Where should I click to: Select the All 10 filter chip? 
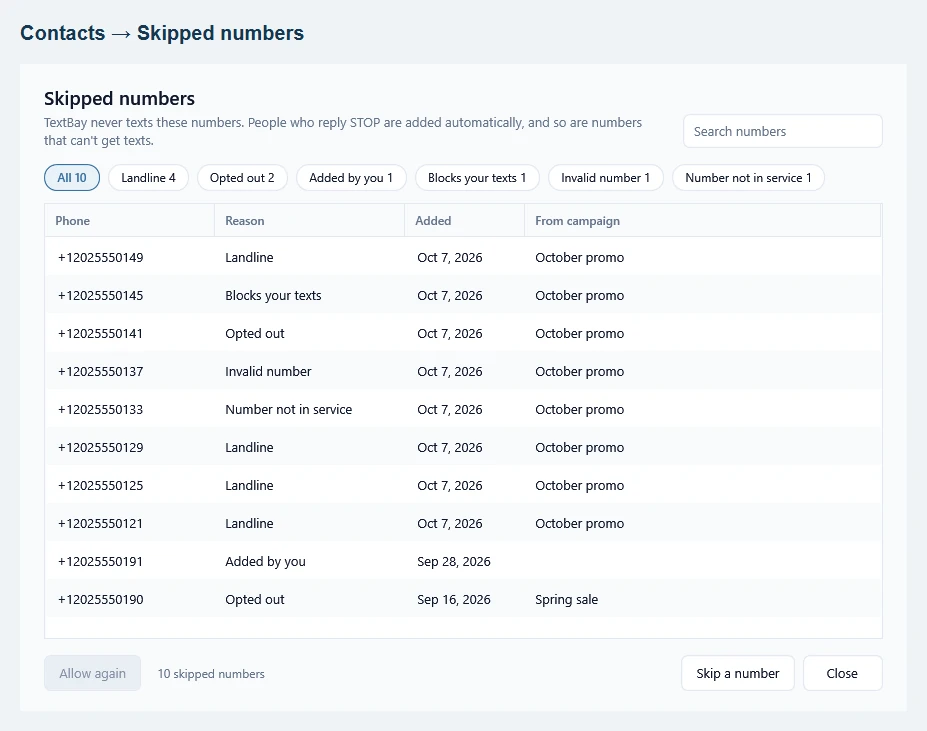click(x=72, y=177)
